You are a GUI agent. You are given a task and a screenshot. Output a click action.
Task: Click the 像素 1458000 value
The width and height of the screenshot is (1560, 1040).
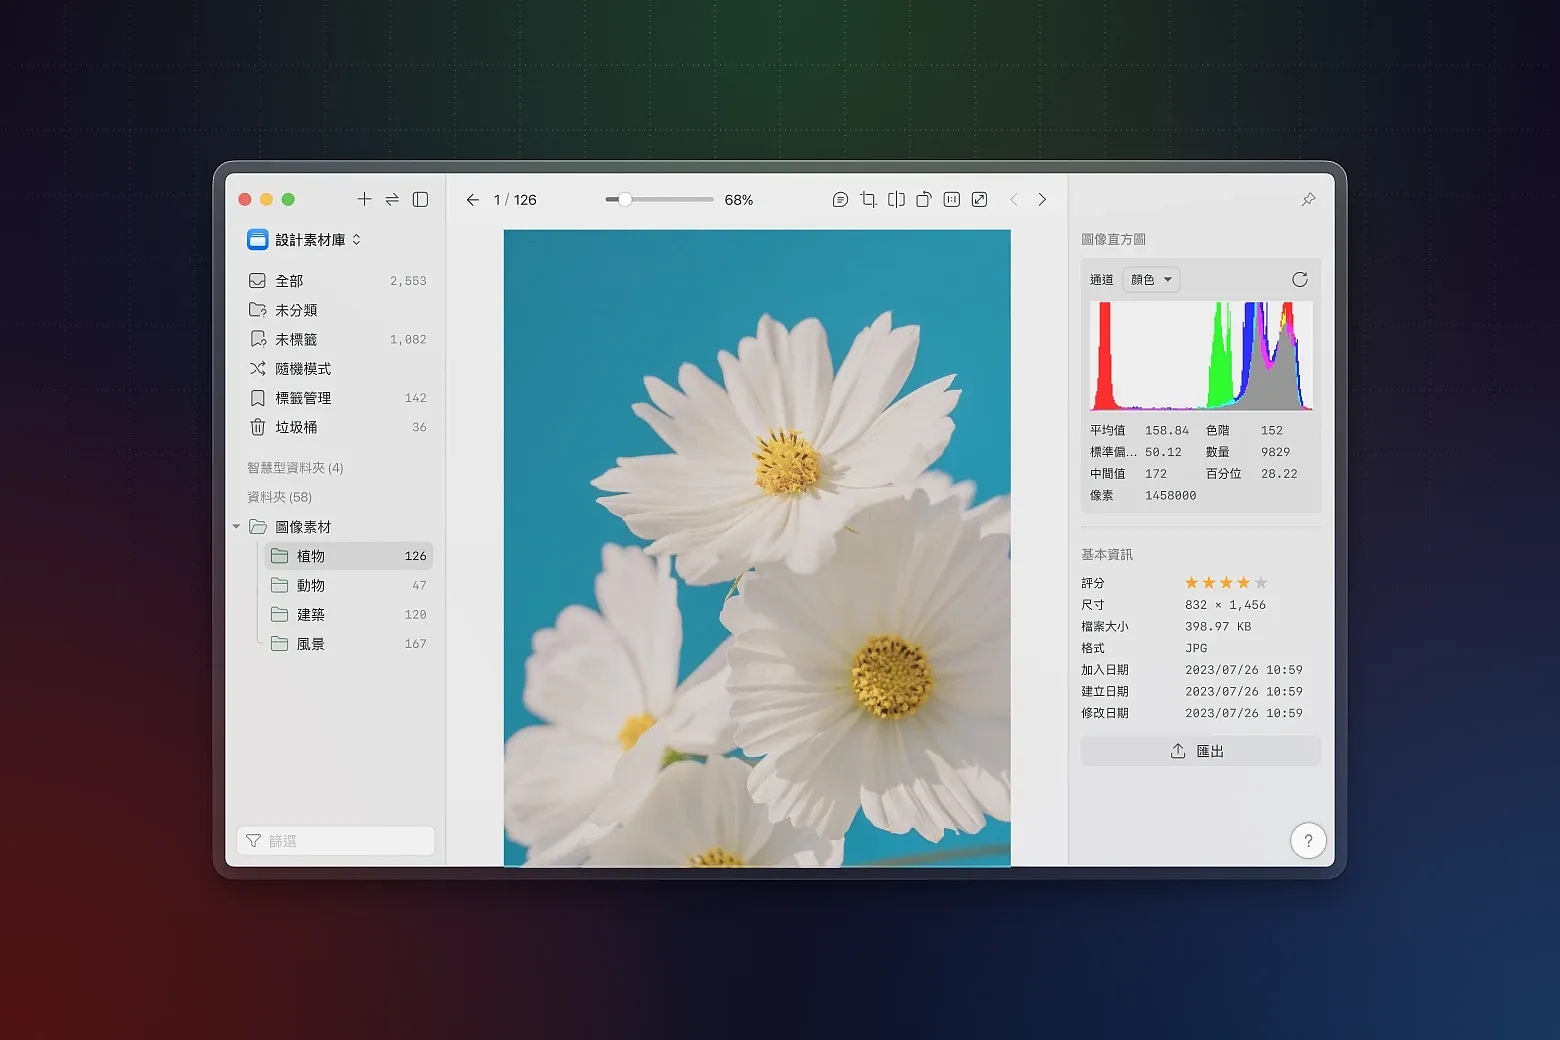(1170, 496)
